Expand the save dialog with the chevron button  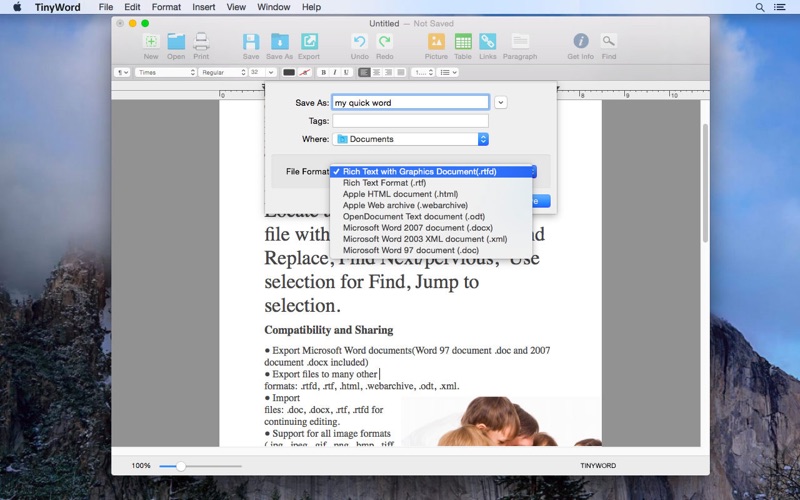(501, 103)
